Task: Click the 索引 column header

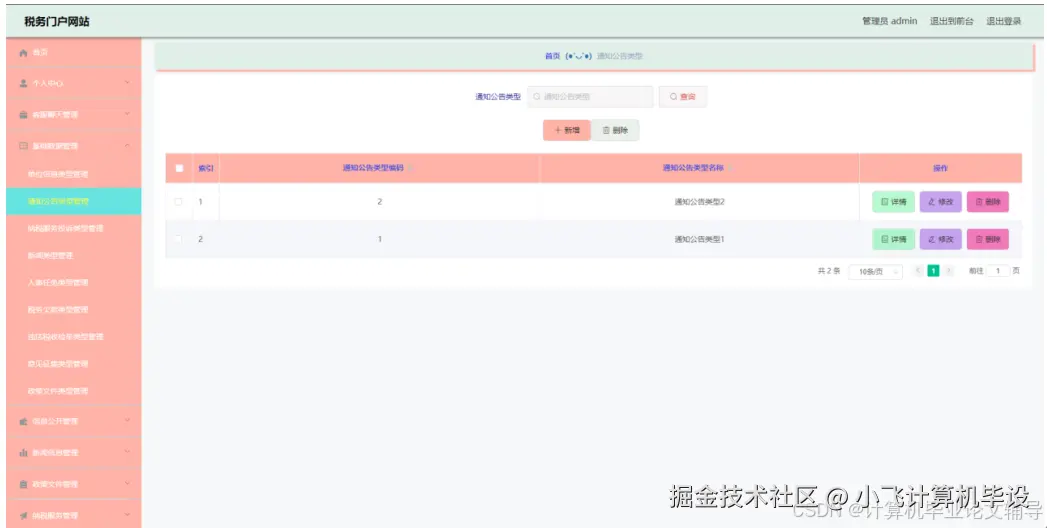Action: pos(206,168)
